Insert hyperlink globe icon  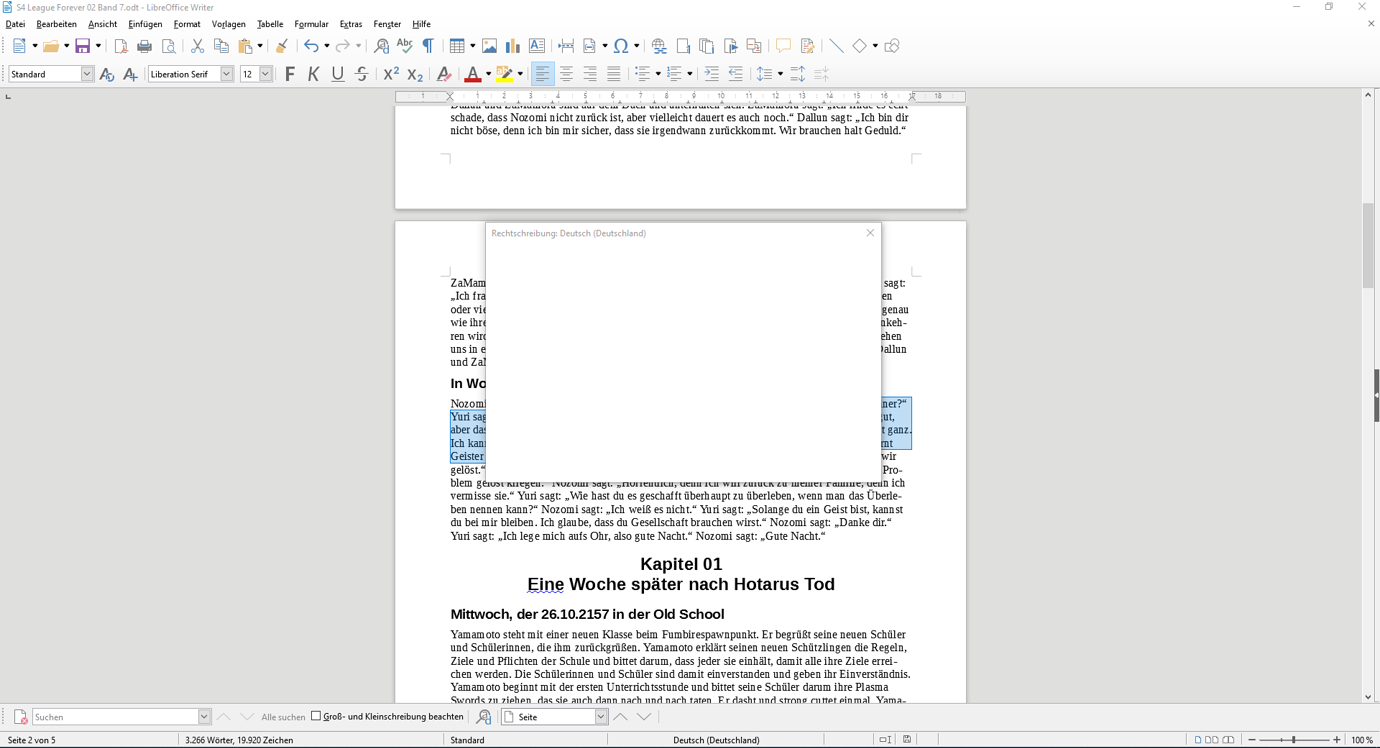[x=659, y=46]
